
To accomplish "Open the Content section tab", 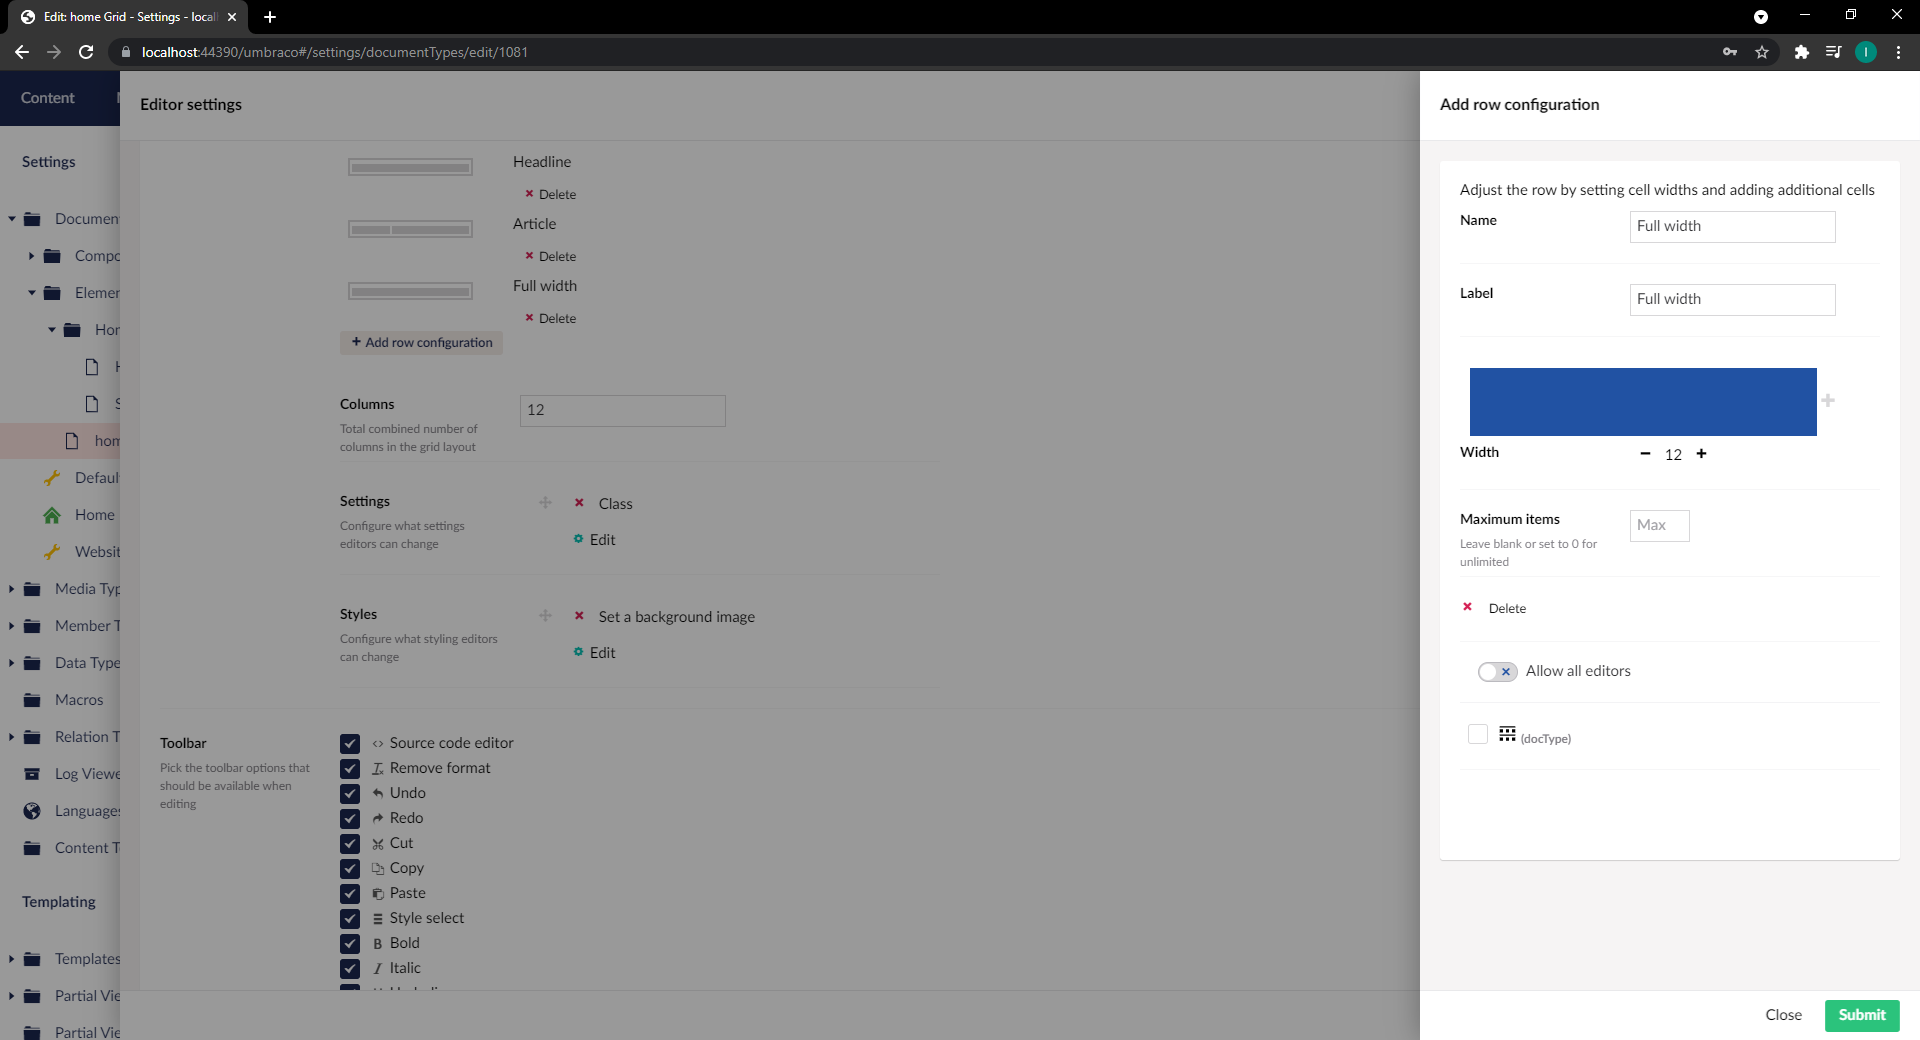I will click(48, 98).
